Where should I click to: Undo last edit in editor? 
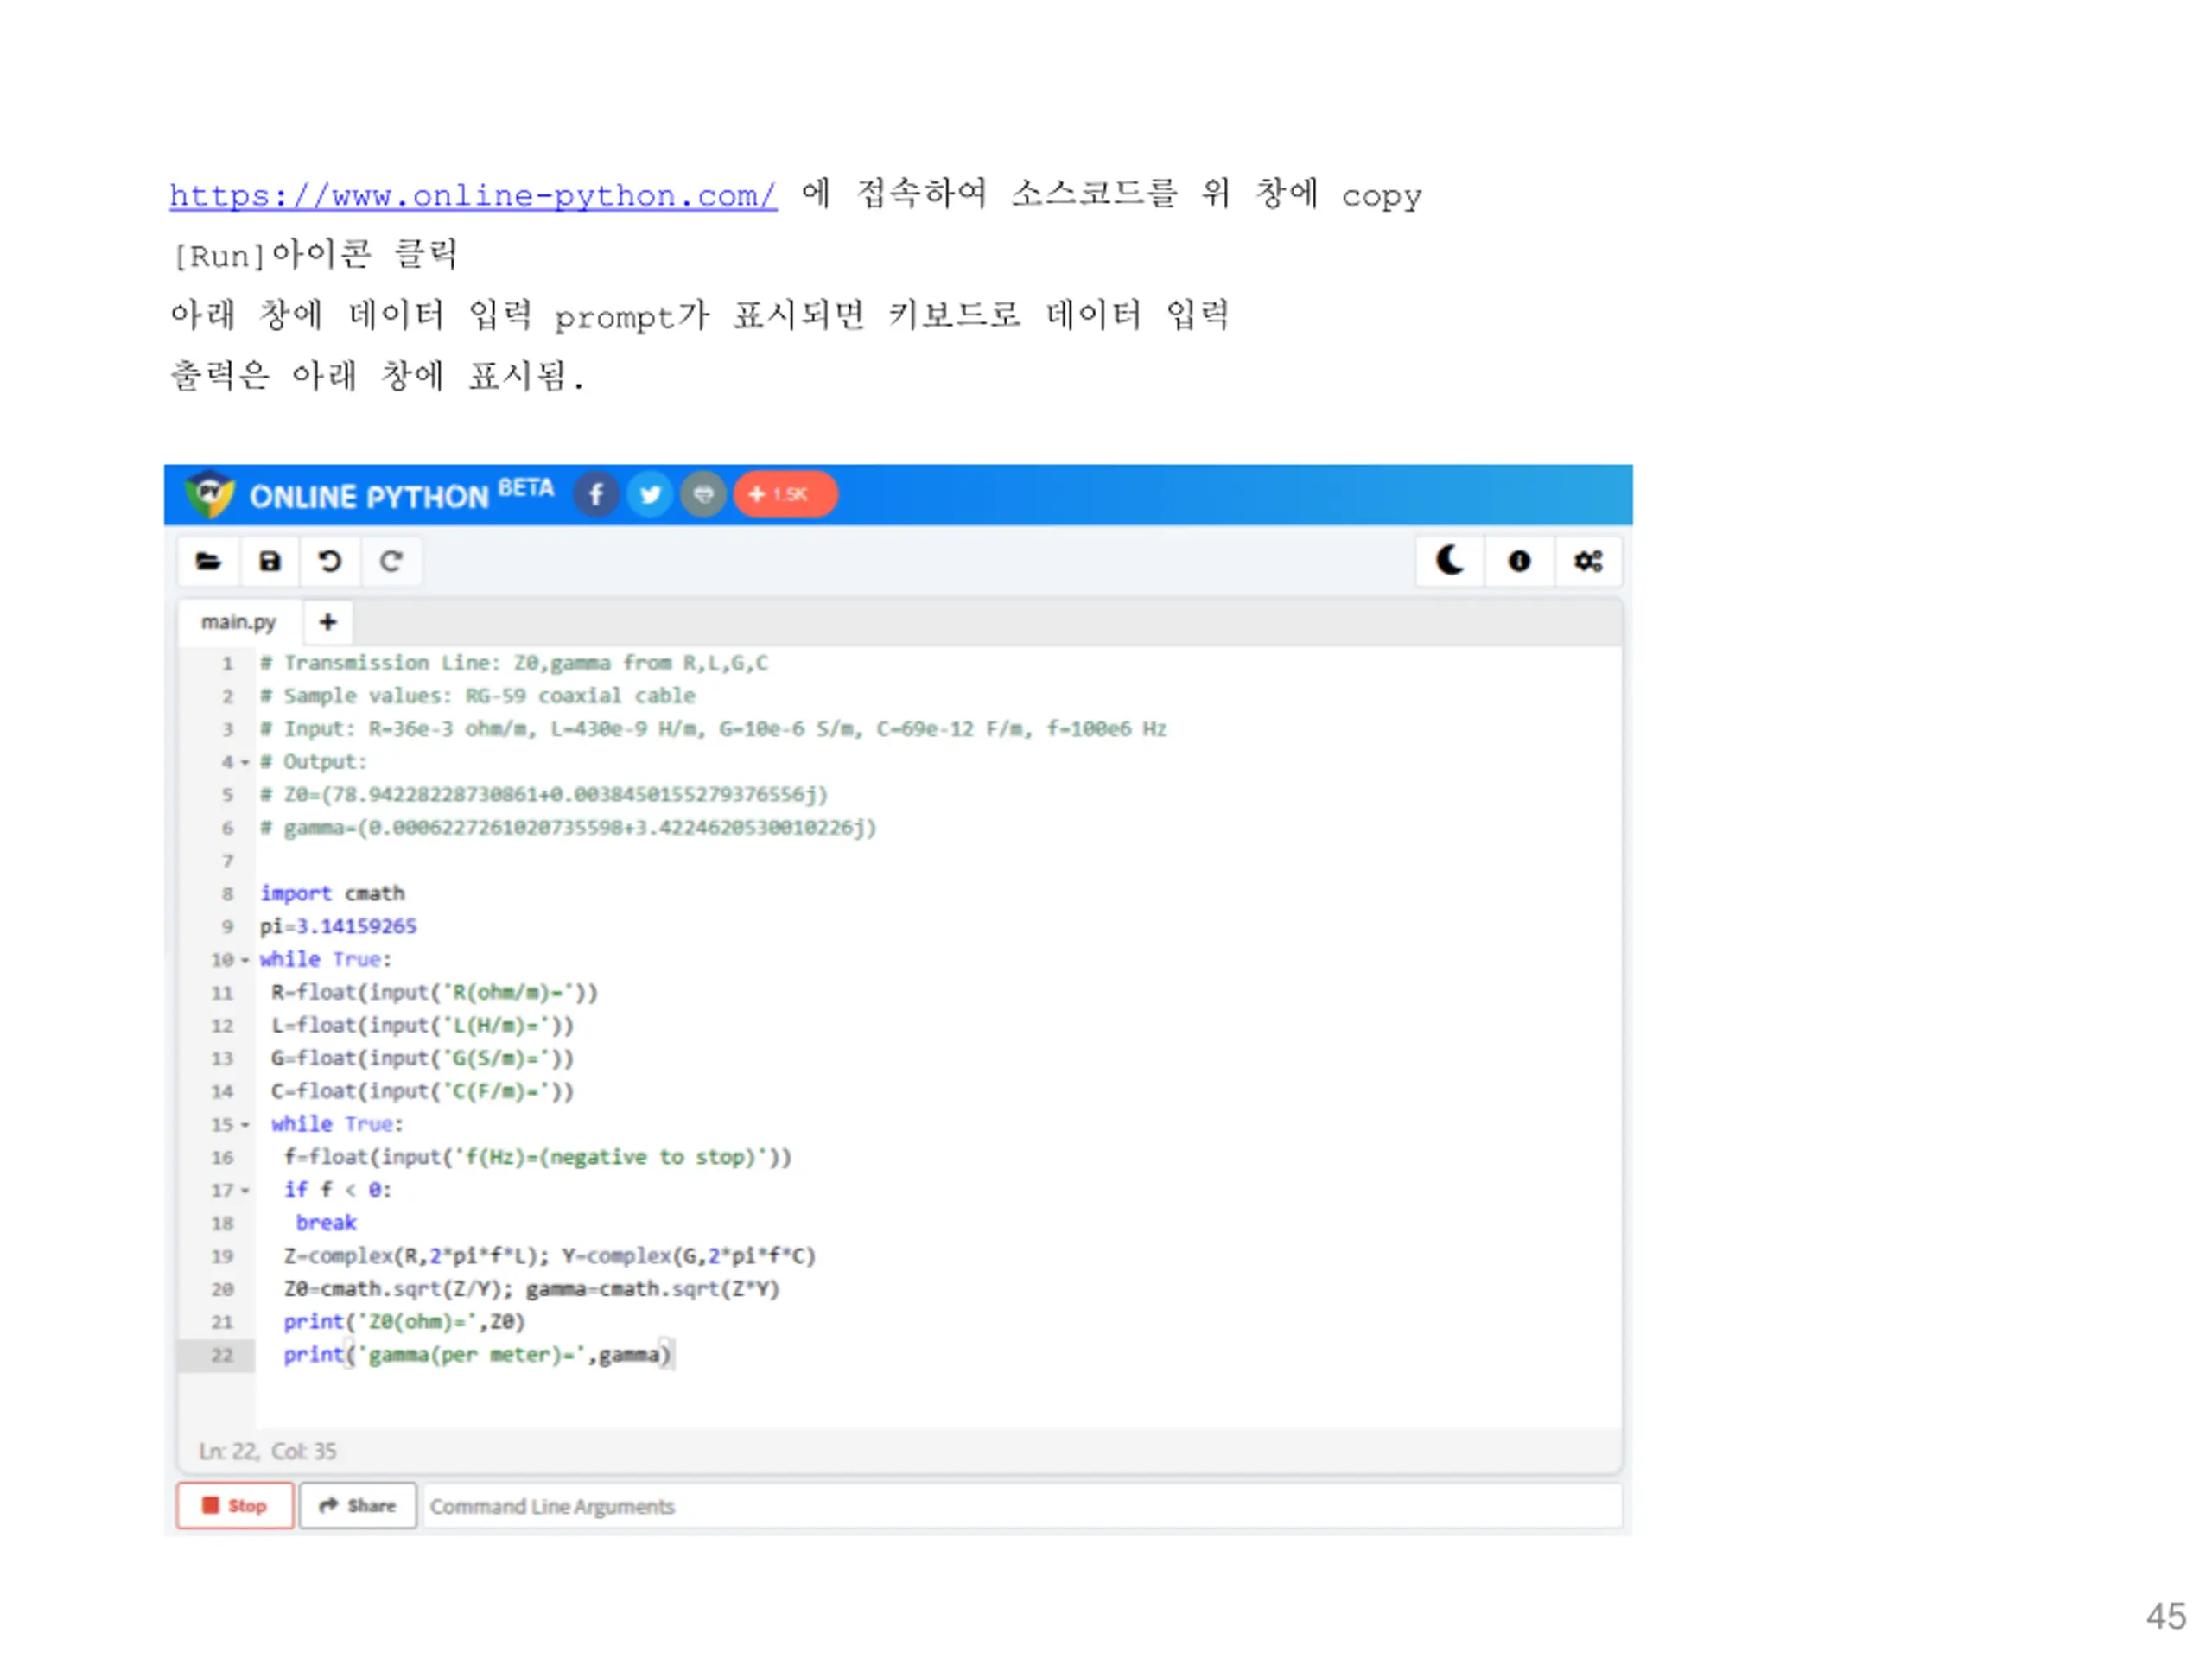click(x=330, y=561)
